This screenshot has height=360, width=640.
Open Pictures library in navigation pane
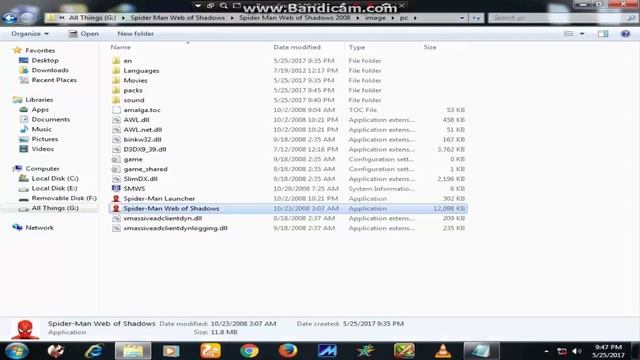45,139
